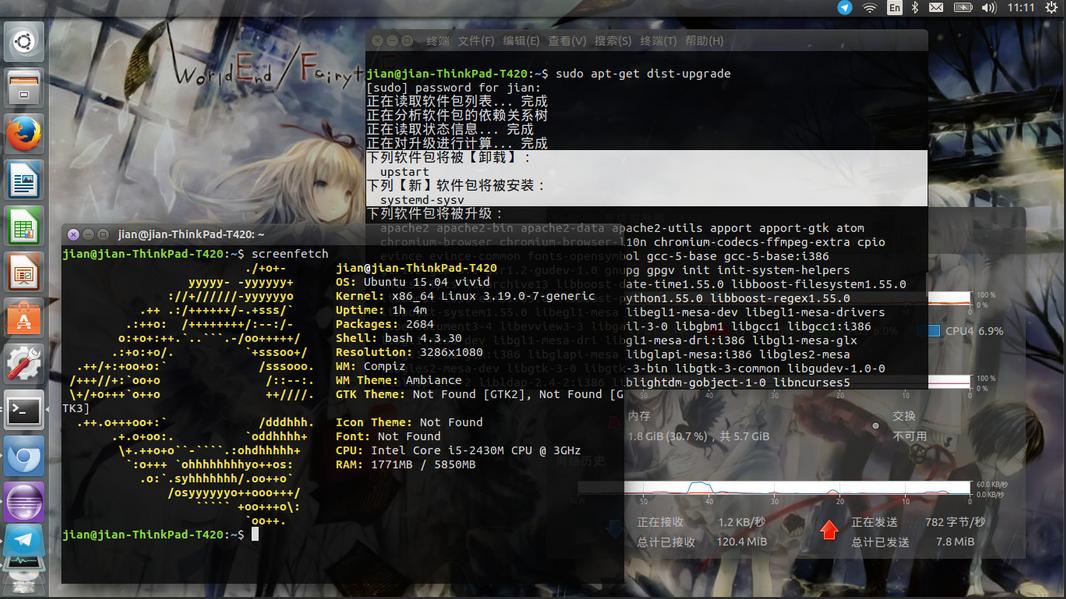Click 'OS: Ubuntu 15.04 vivid' line
Image resolution: width=1066 pixels, height=599 pixels.
(x=413, y=281)
